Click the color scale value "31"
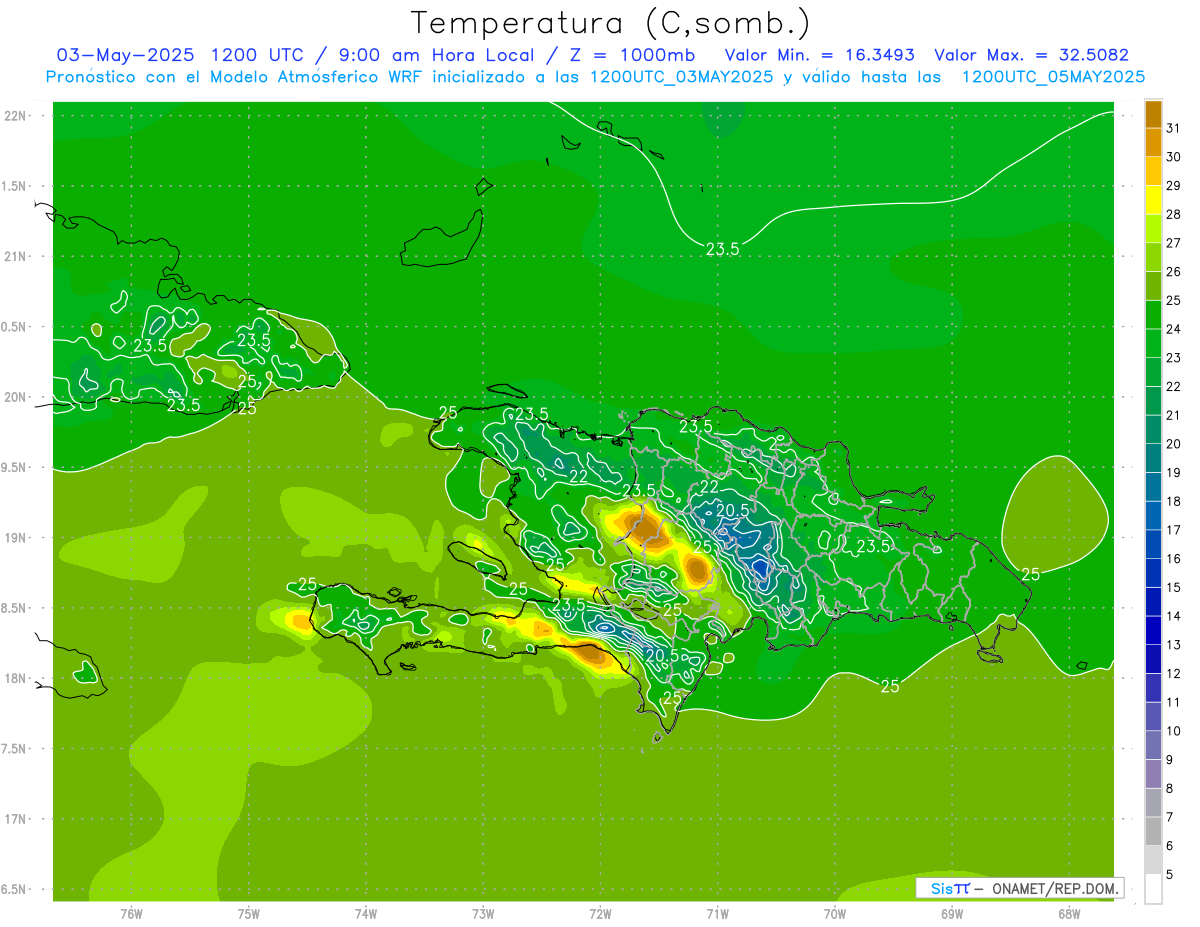Image resolution: width=1200 pixels, height=927 pixels. coord(1173,128)
